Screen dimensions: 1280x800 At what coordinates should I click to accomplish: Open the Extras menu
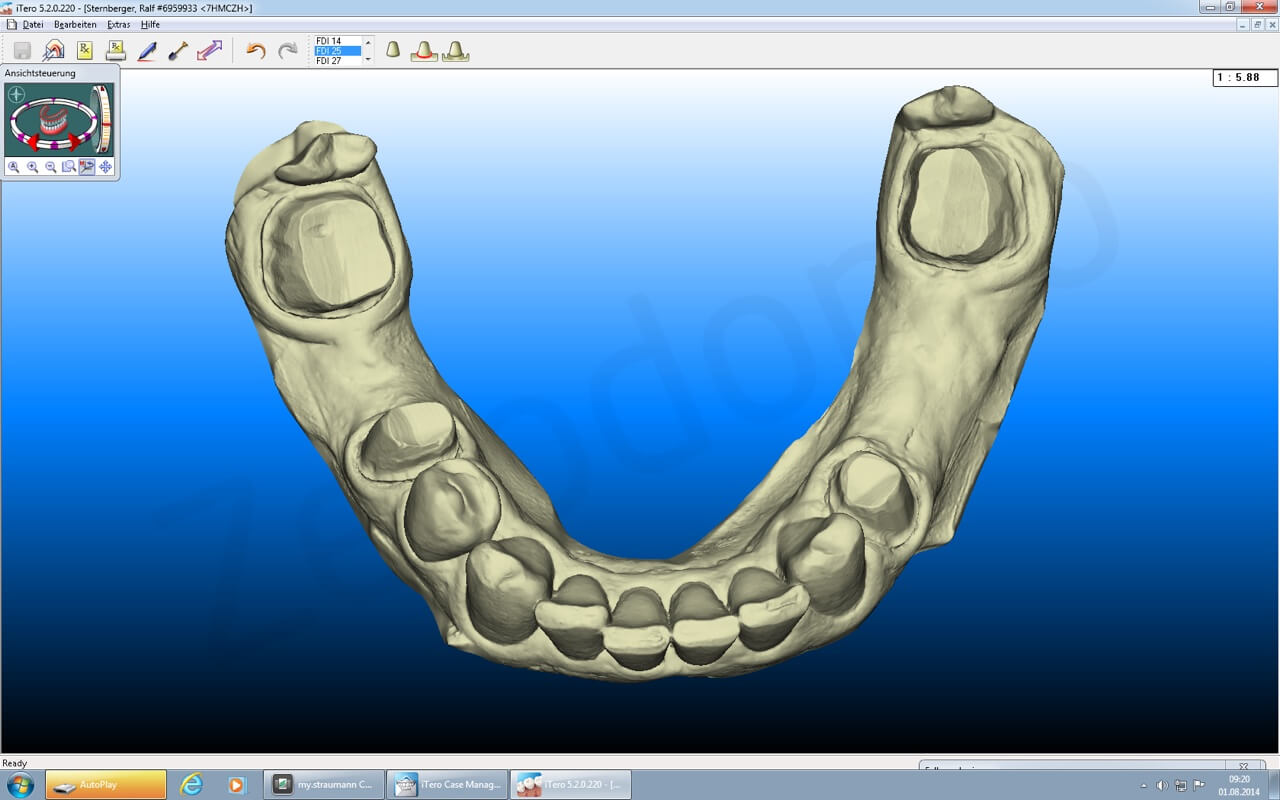tap(118, 24)
